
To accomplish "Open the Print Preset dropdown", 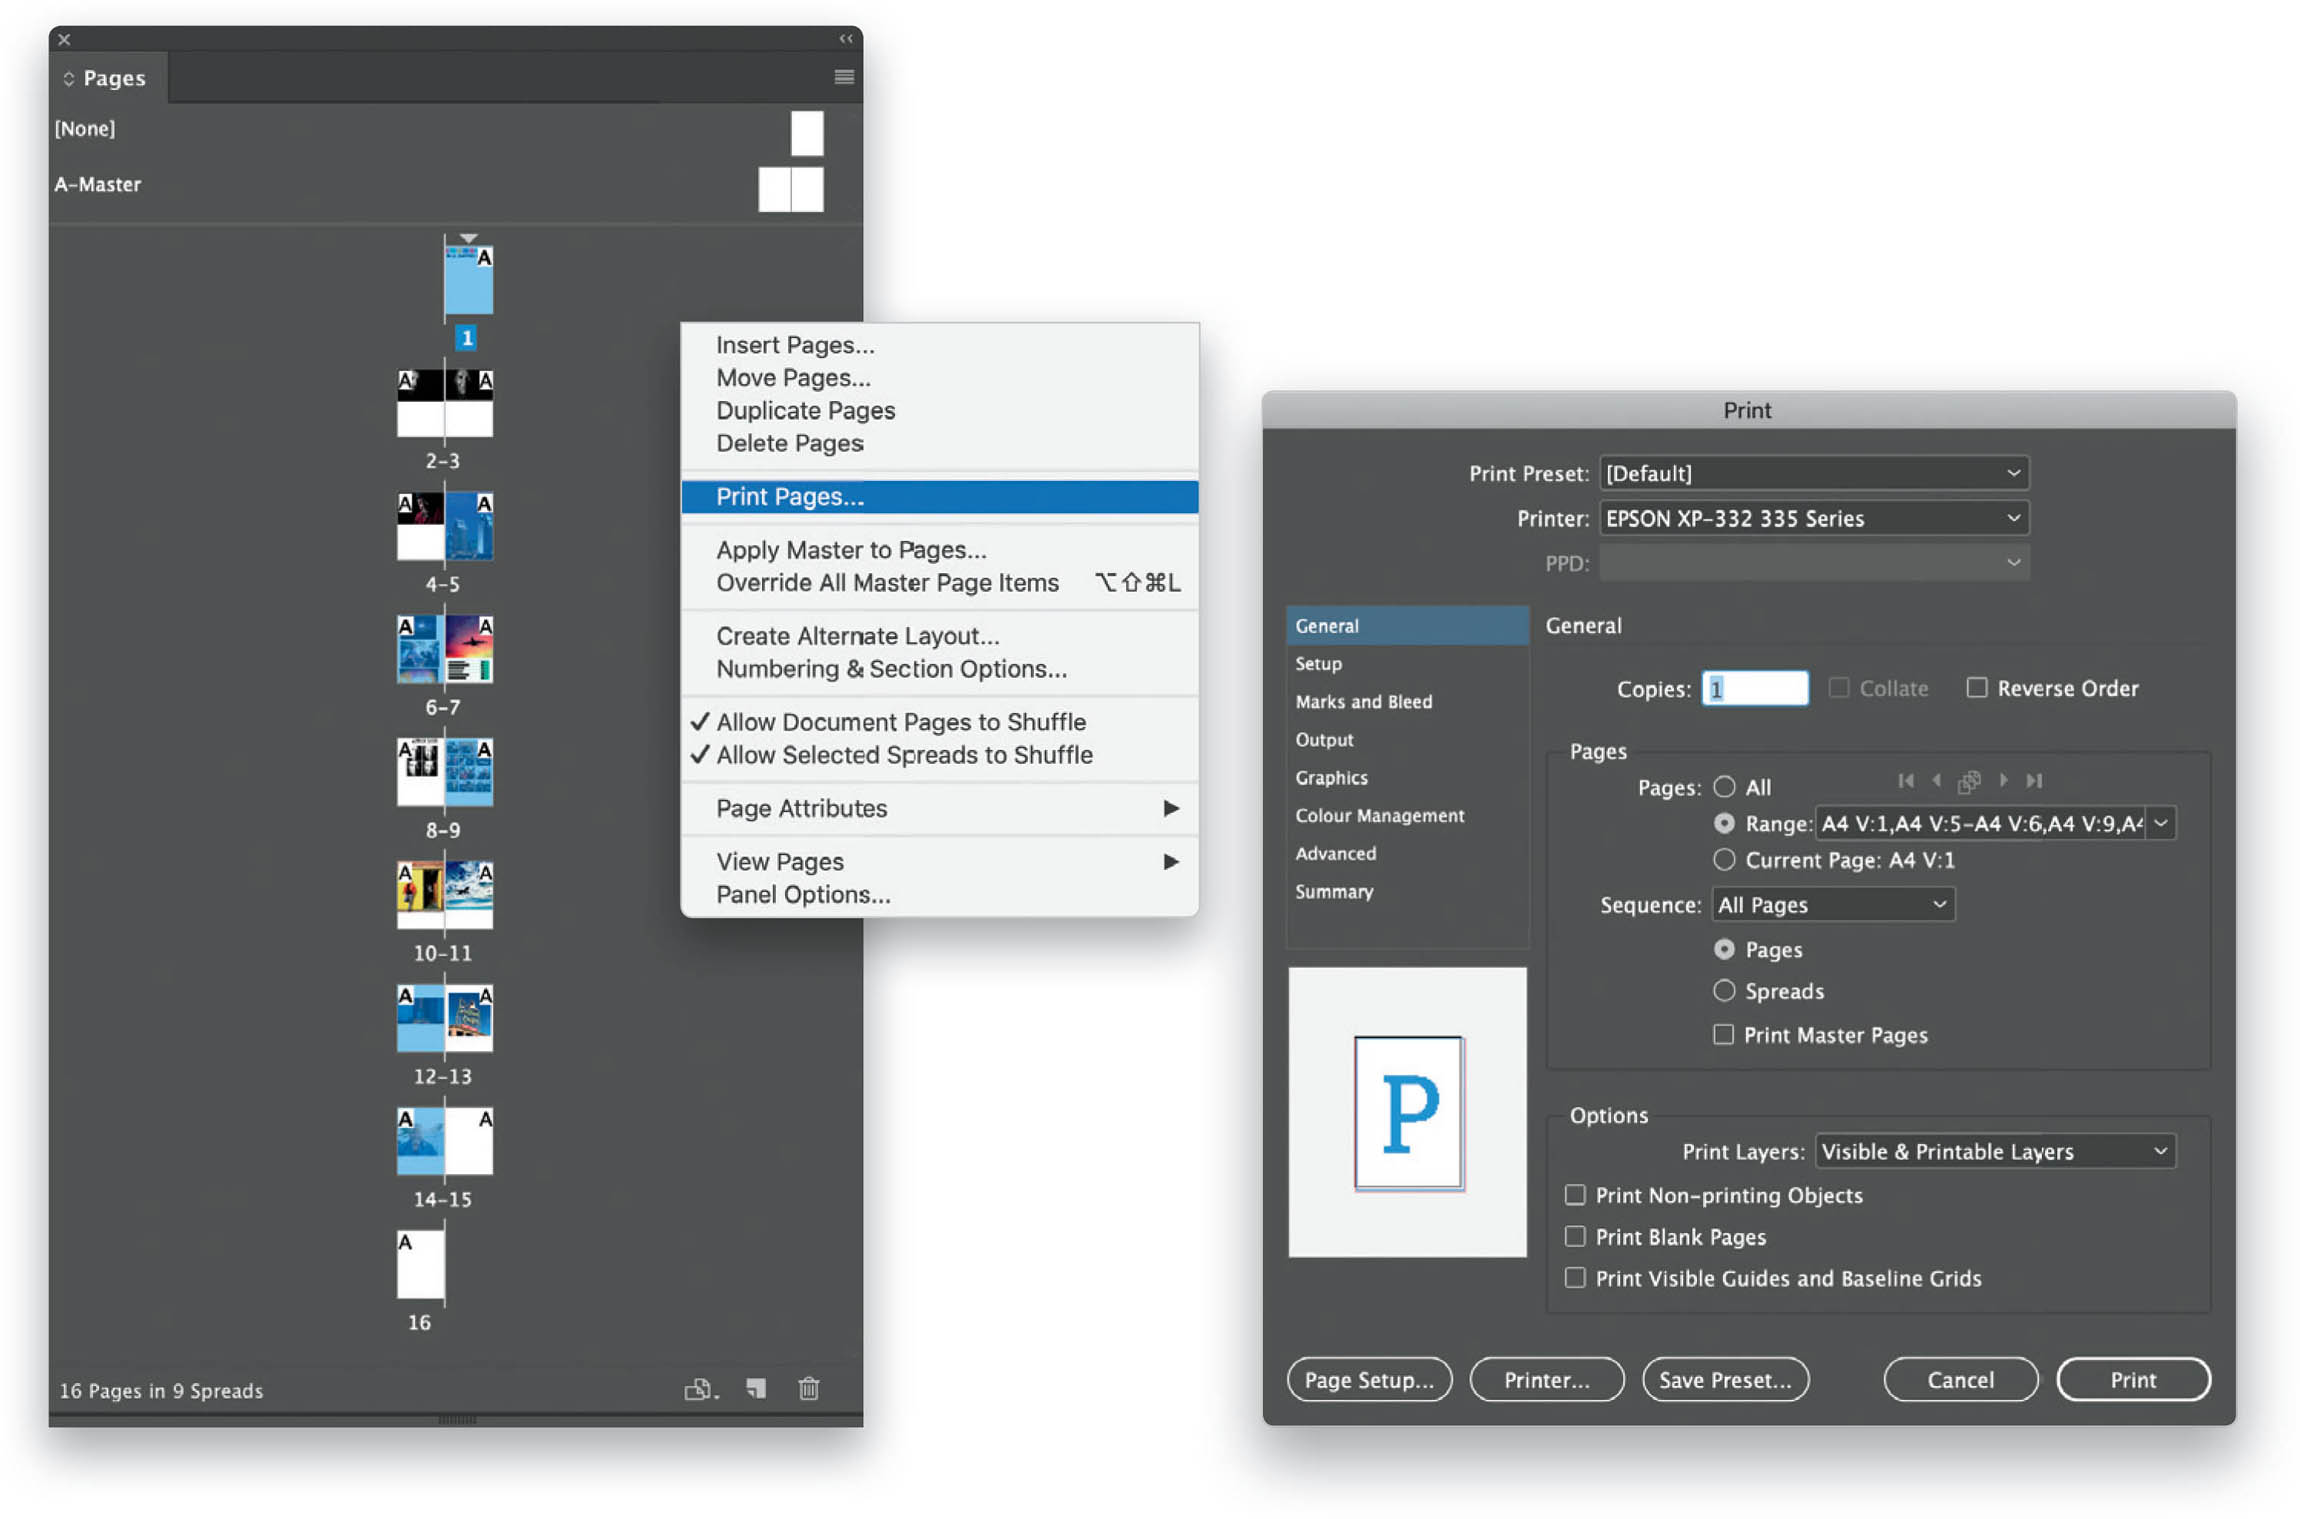I will click(1814, 473).
